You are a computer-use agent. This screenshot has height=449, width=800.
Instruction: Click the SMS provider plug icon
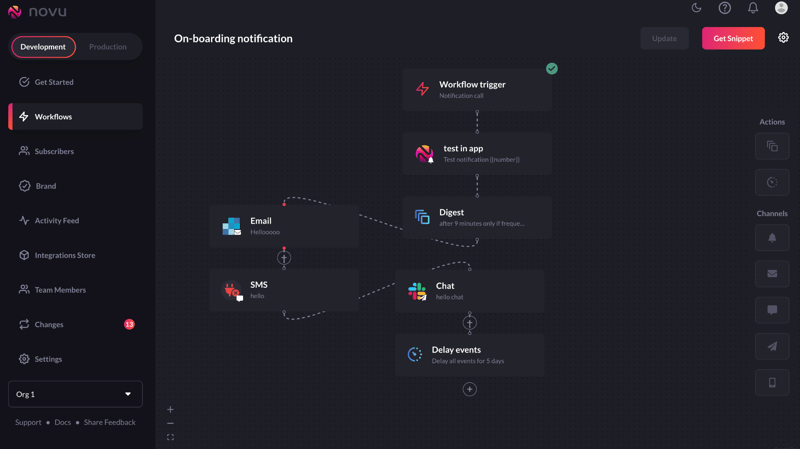tap(232, 290)
